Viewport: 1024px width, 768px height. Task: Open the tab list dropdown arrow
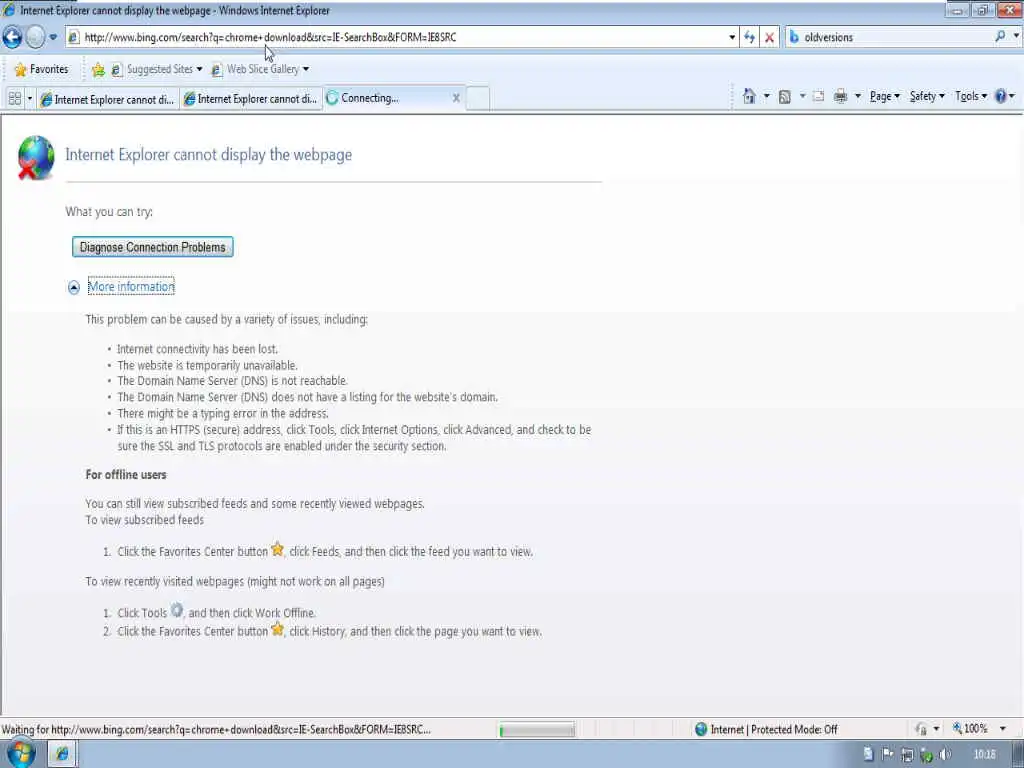pos(29,99)
